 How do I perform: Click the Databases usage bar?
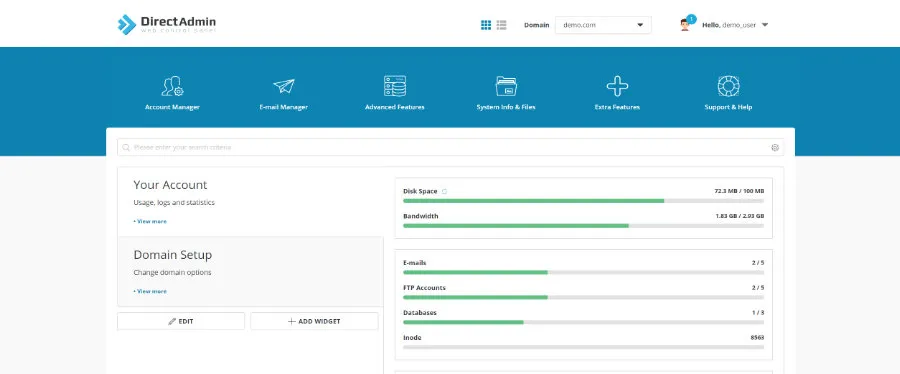point(583,322)
